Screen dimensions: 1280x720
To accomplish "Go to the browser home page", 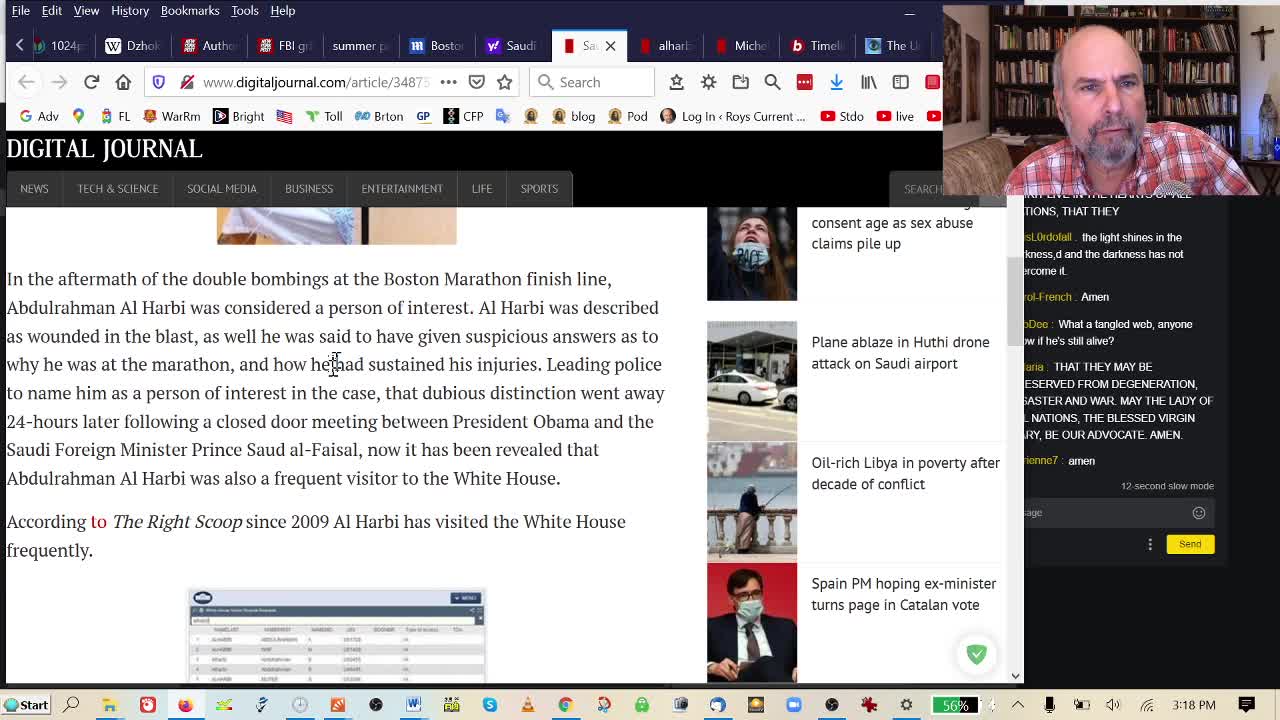I will [123, 82].
